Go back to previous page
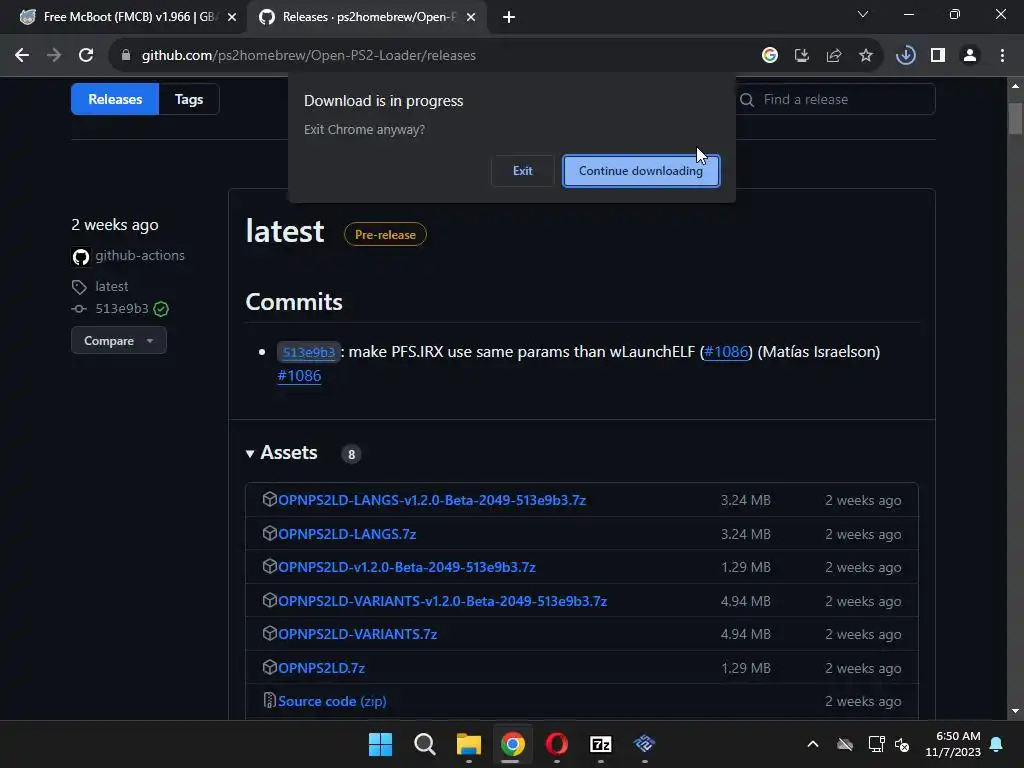Screen dimensions: 1024x768 tap(22, 56)
